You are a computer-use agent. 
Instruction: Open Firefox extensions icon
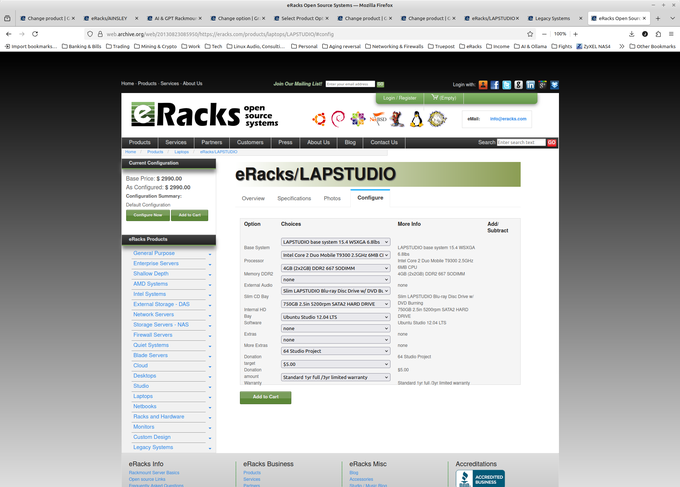(x=658, y=34)
